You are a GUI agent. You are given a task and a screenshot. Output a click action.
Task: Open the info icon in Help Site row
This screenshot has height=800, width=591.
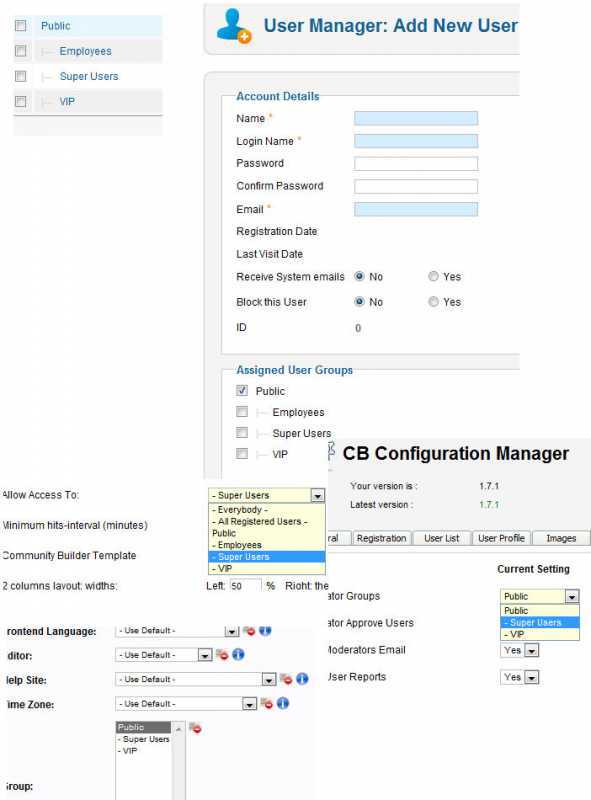point(302,679)
